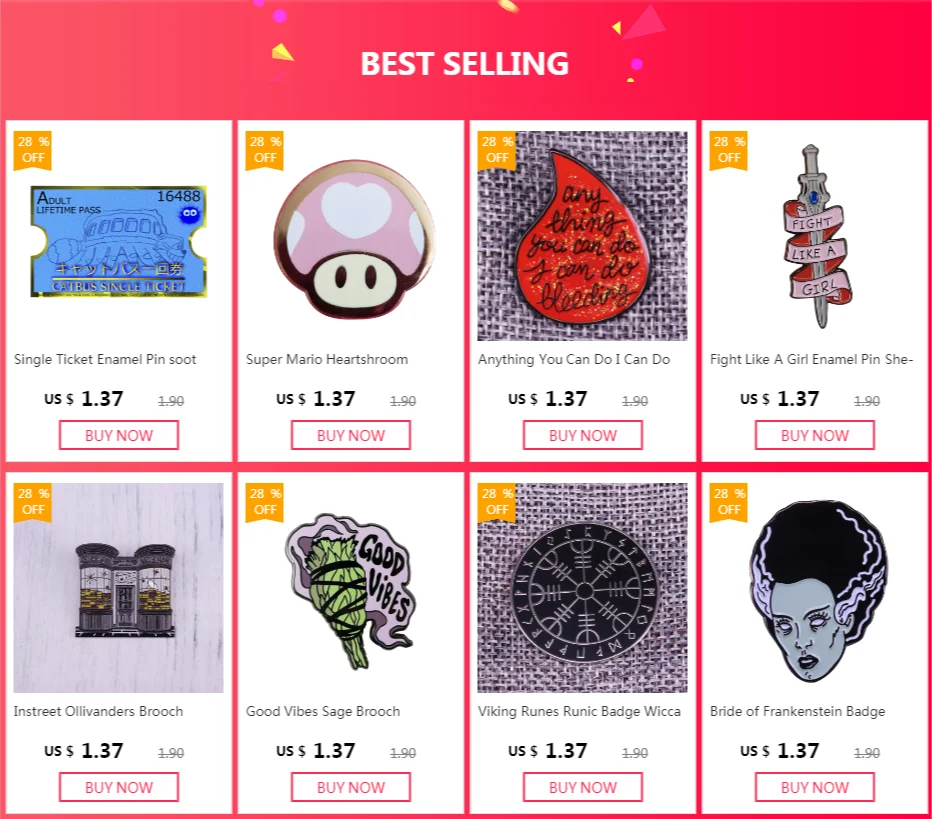The width and height of the screenshot is (932, 819).
Task: Buy the Super Mario Heartshroom pin now
Action: 351,435
